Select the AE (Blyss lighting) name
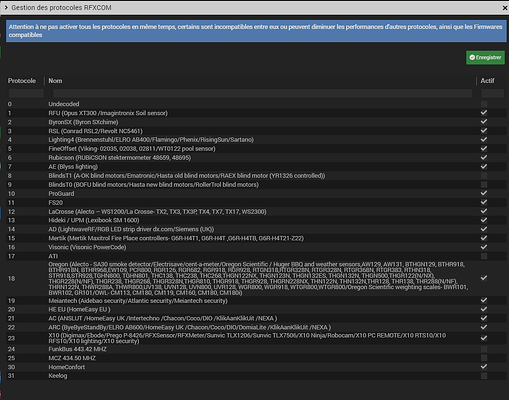The width and height of the screenshot is (509, 400). click(73, 166)
